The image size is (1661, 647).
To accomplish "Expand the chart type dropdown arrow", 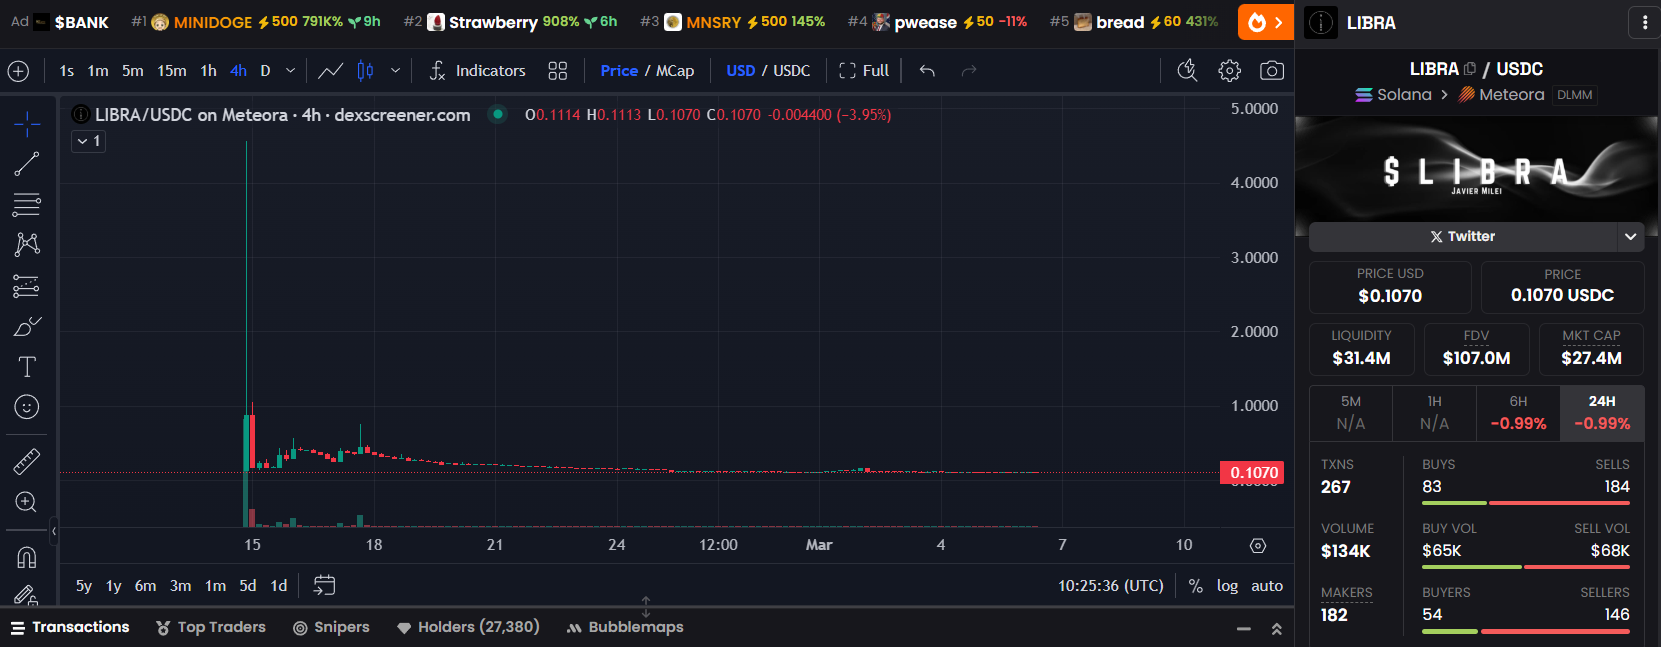I will point(396,71).
